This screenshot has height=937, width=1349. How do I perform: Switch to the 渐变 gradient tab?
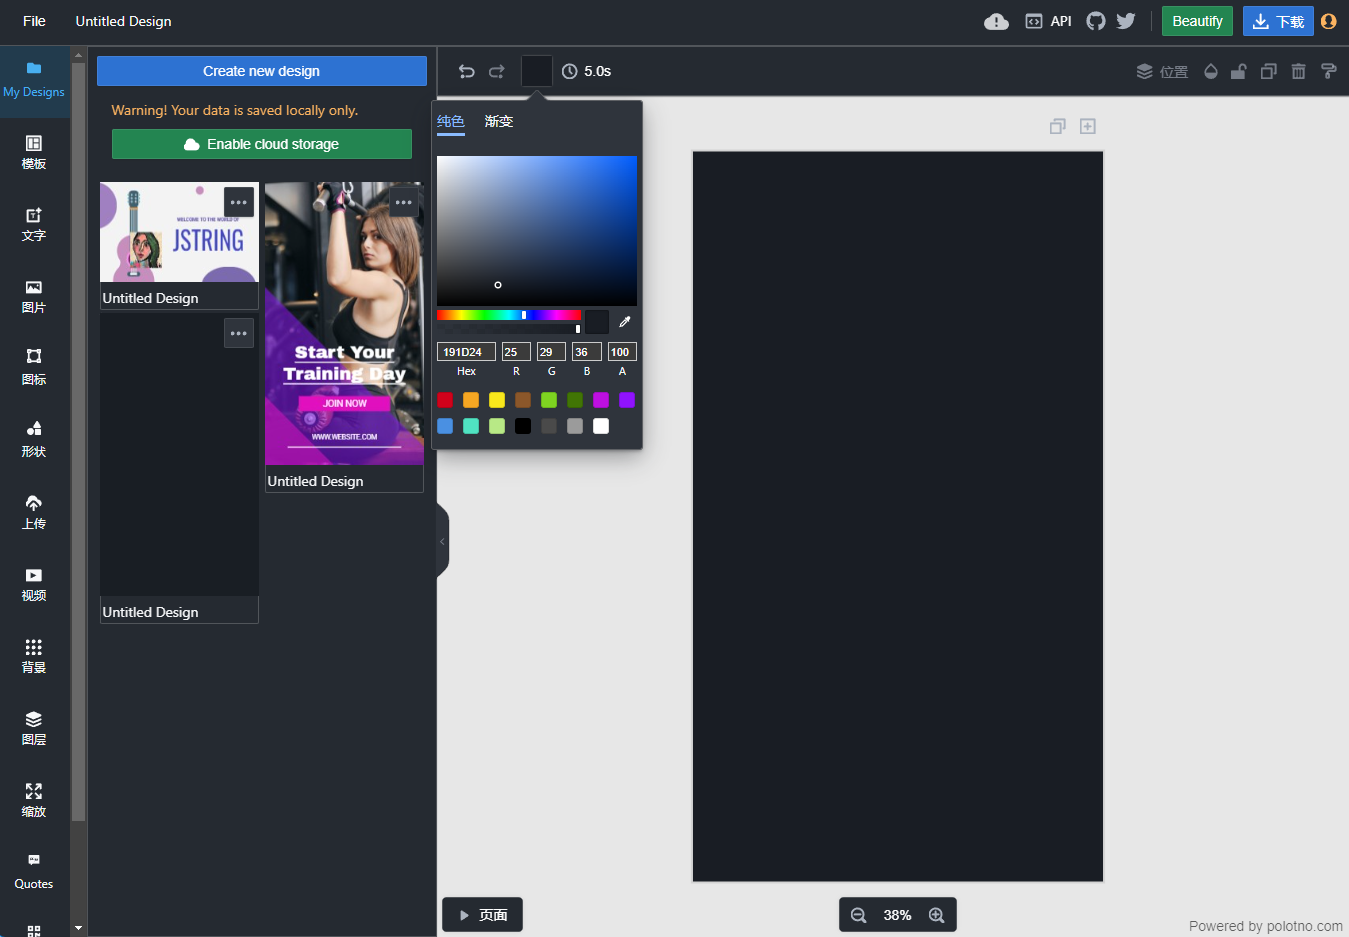(x=499, y=121)
